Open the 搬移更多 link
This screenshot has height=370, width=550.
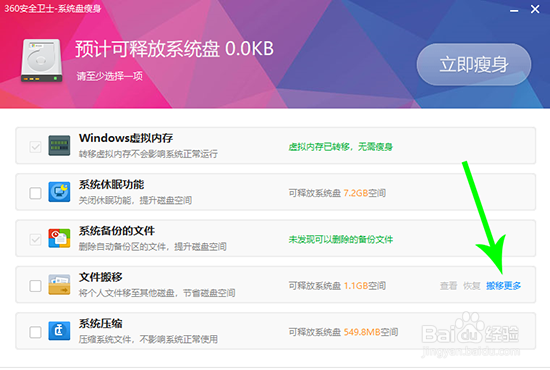click(503, 286)
